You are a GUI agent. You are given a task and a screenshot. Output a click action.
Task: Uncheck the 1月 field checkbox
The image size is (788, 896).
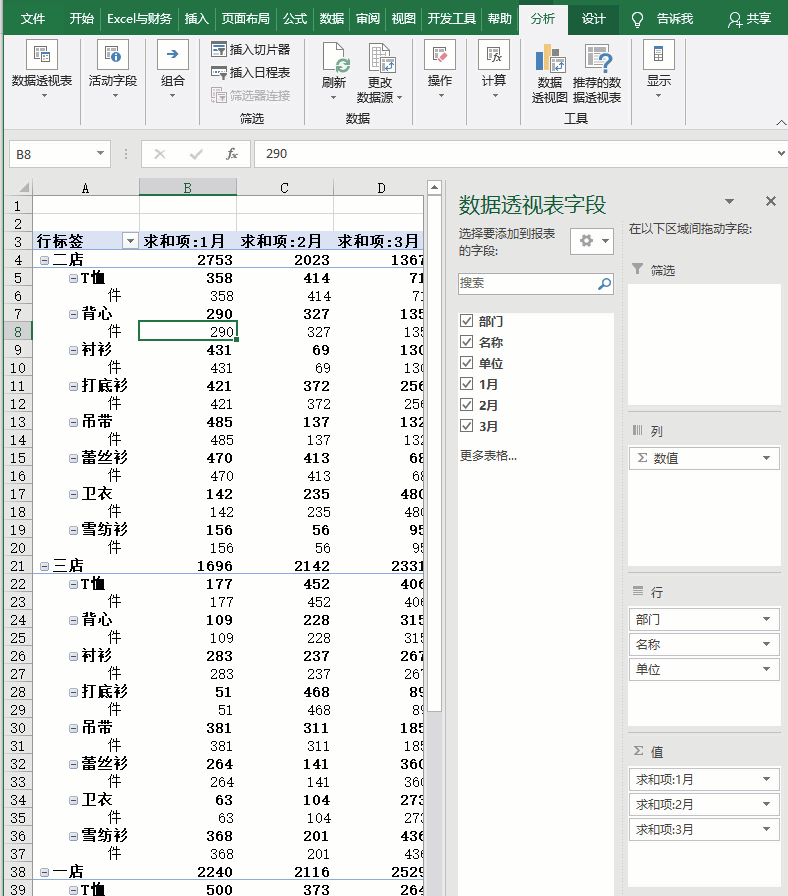point(466,383)
